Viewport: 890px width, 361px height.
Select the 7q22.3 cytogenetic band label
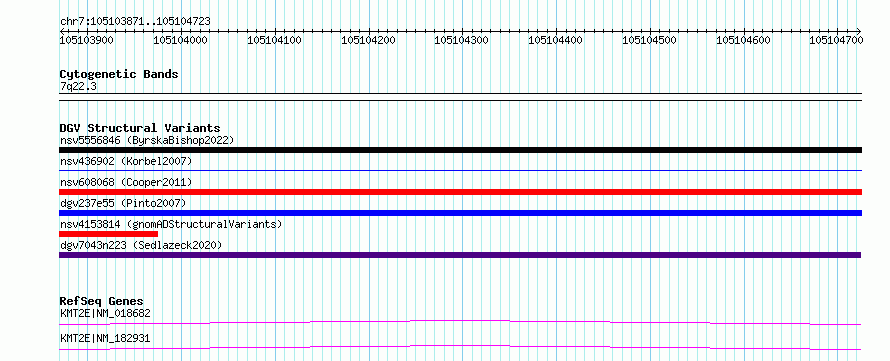(x=78, y=86)
